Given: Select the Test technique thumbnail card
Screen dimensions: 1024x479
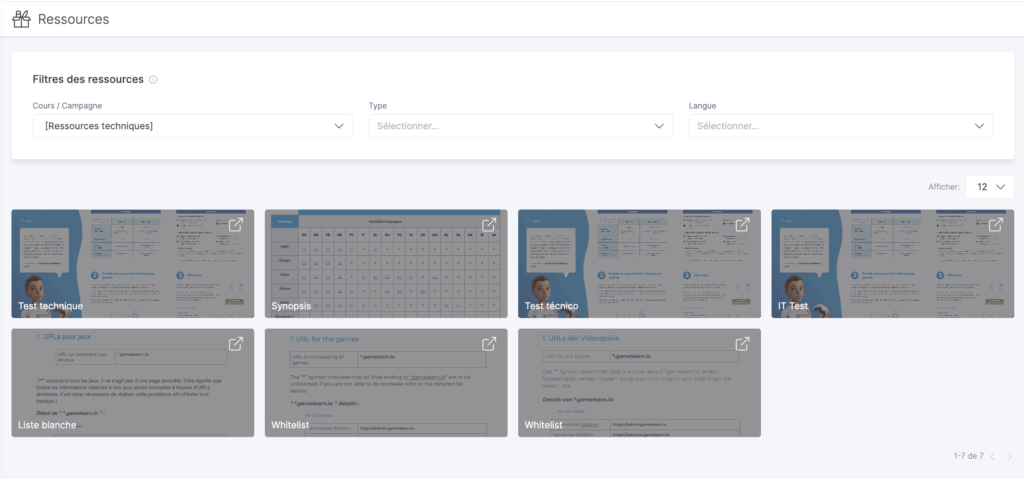Looking at the screenshot, I should click(132, 265).
